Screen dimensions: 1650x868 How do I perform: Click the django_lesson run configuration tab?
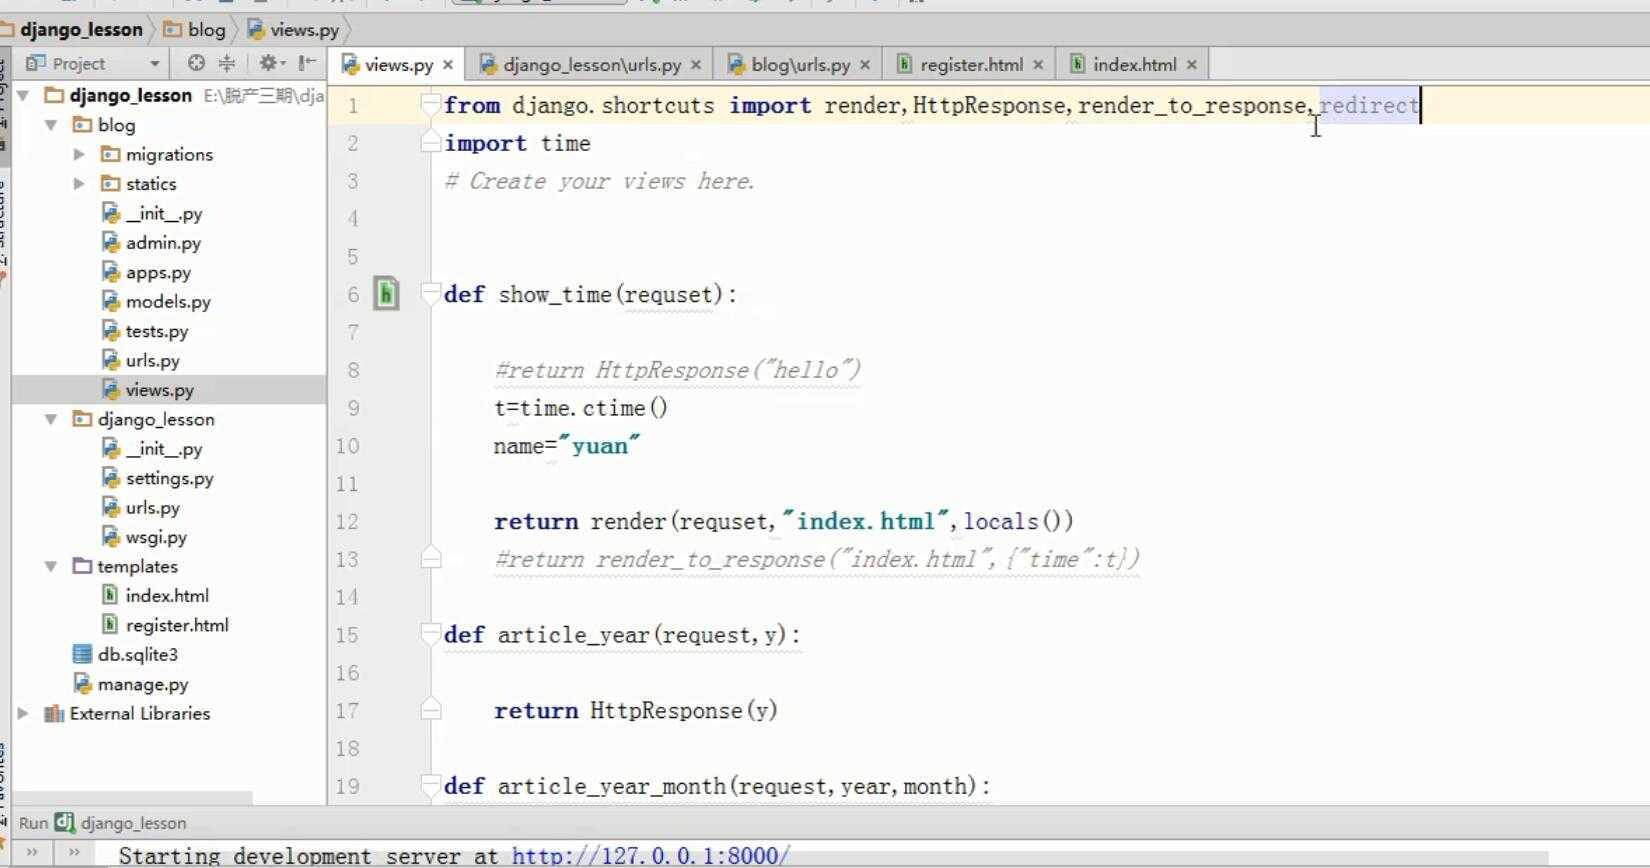(x=122, y=823)
